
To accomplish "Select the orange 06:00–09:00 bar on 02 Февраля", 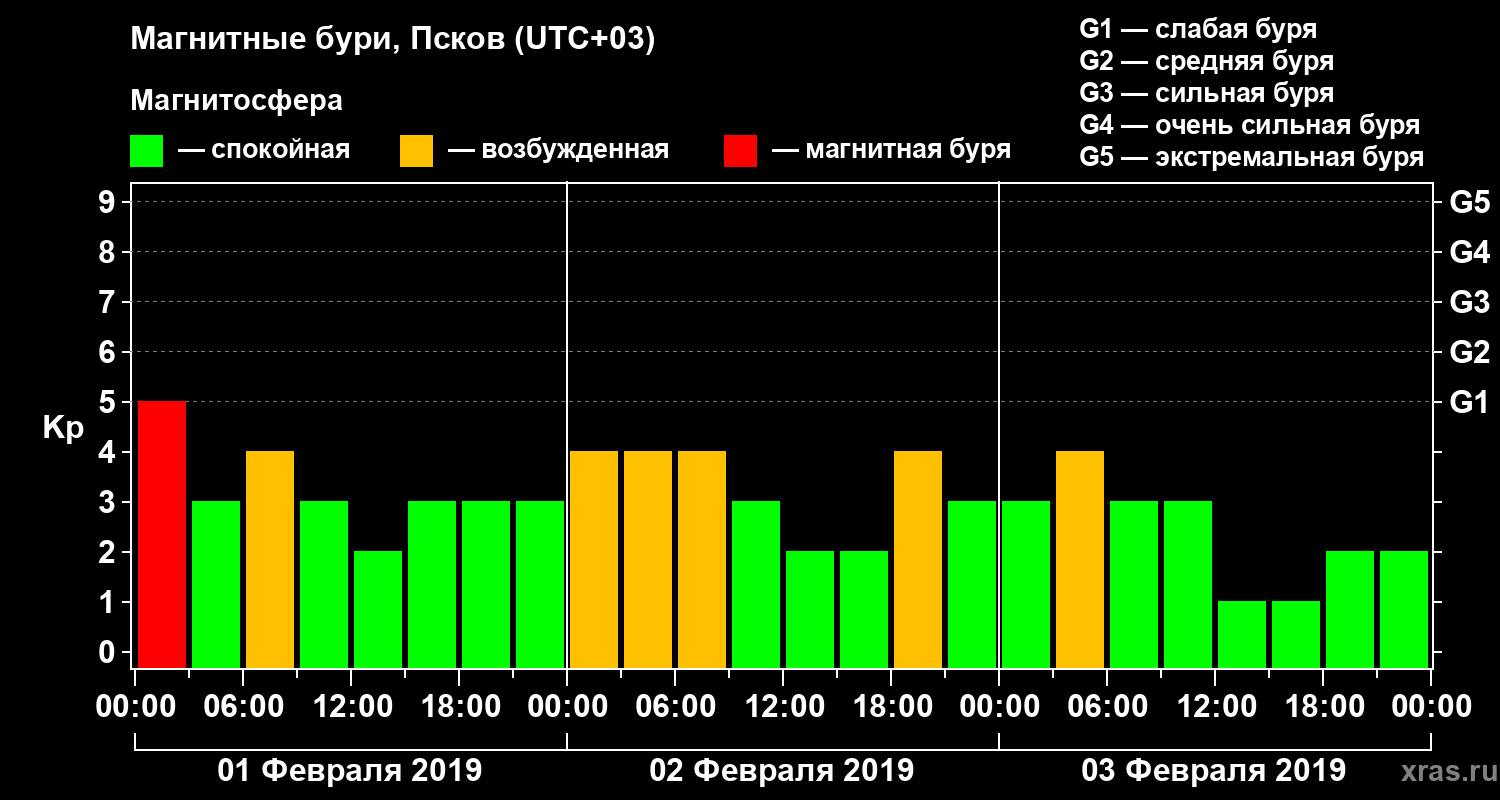I will point(702,559).
